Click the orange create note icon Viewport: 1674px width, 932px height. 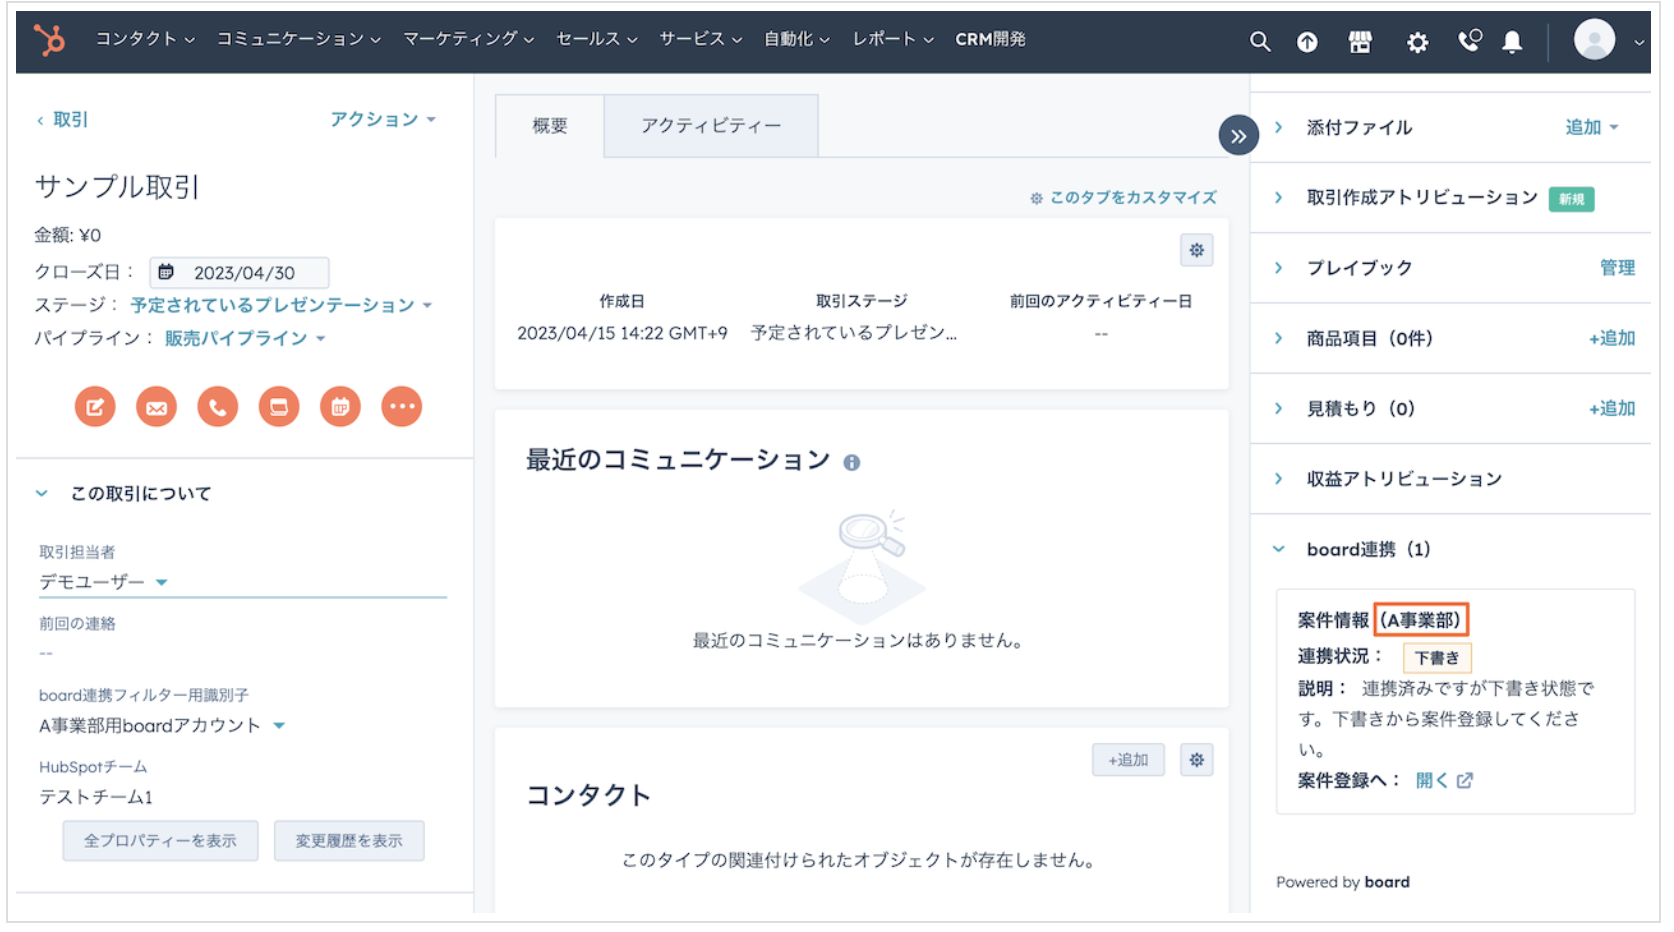pyautogui.click(x=95, y=407)
